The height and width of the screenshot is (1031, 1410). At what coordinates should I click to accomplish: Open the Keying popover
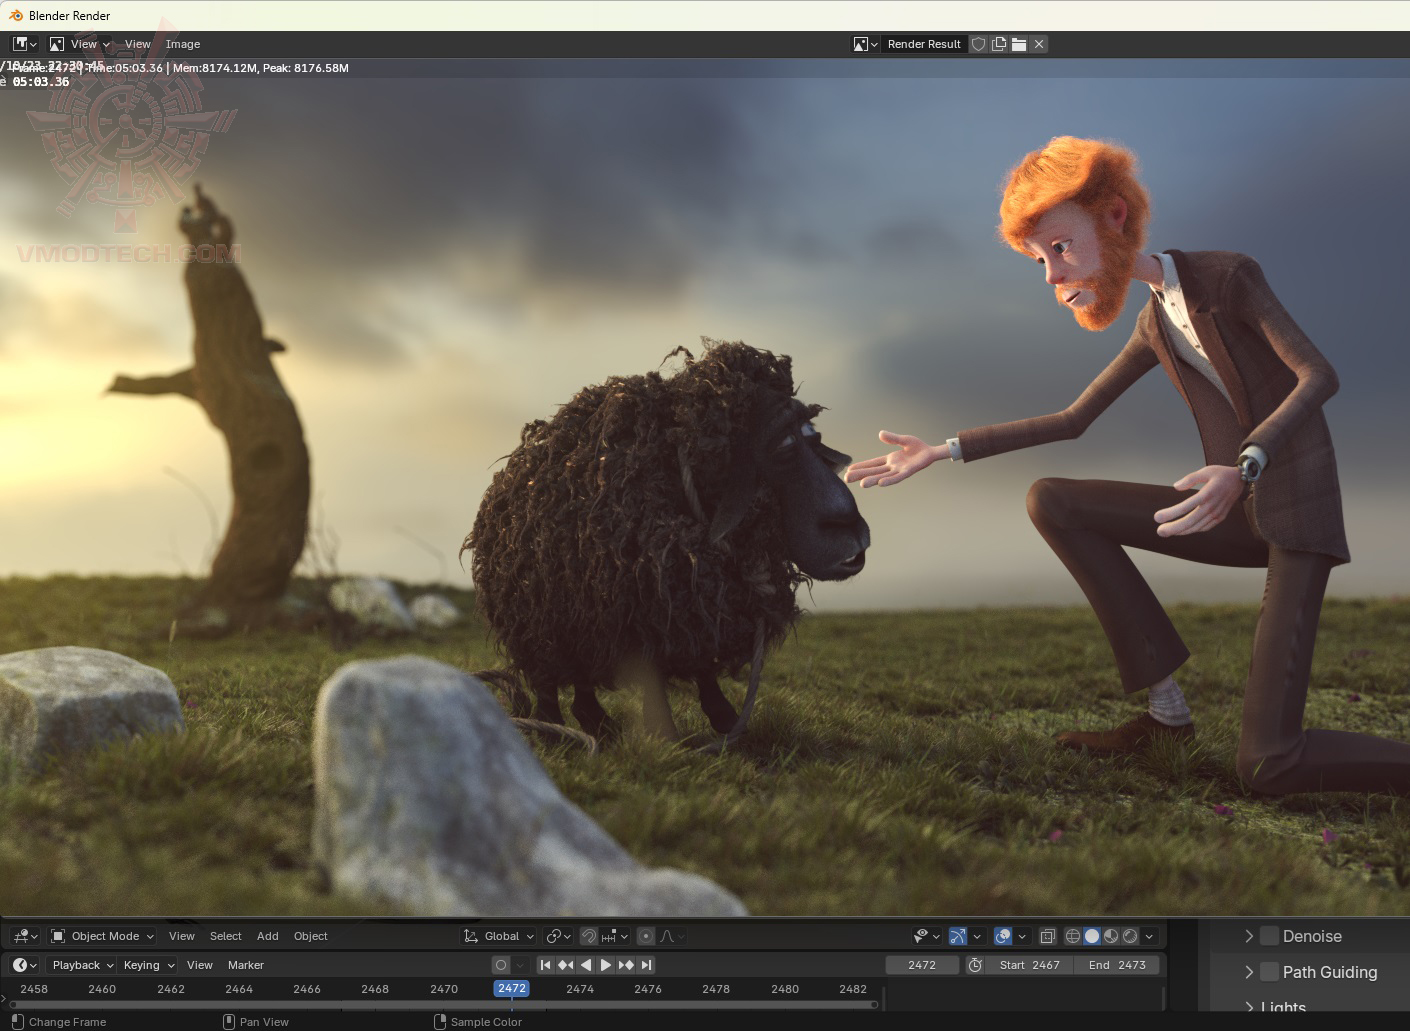pos(148,965)
